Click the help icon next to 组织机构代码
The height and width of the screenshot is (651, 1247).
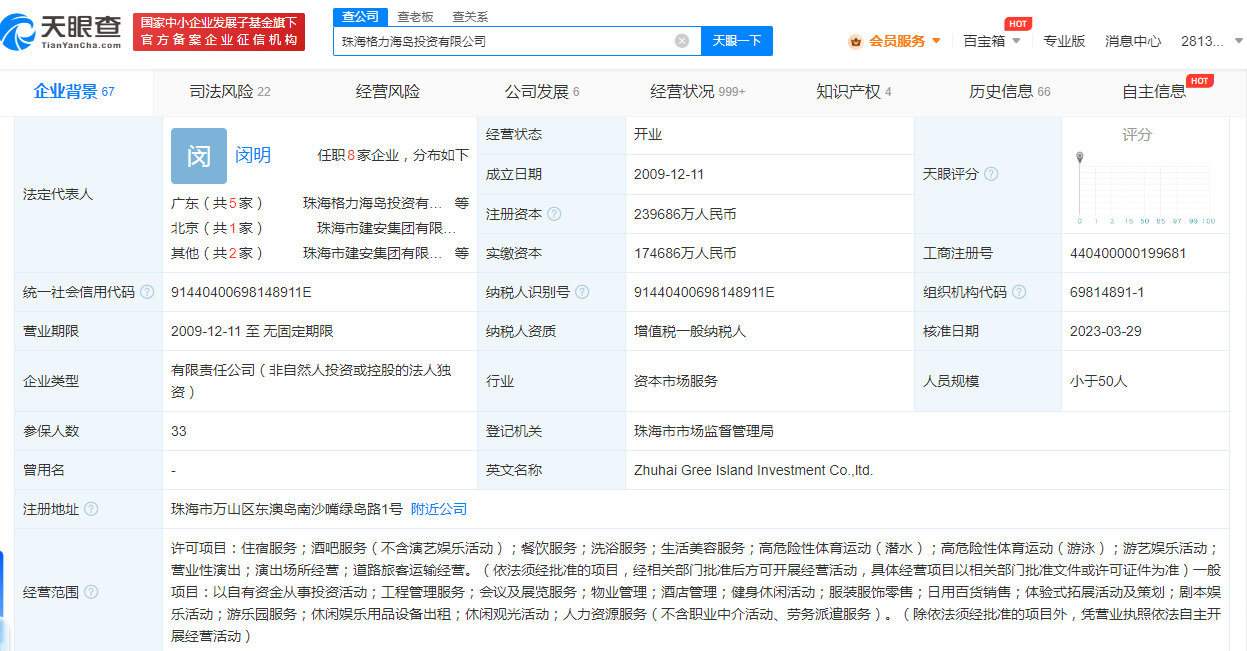click(1020, 291)
